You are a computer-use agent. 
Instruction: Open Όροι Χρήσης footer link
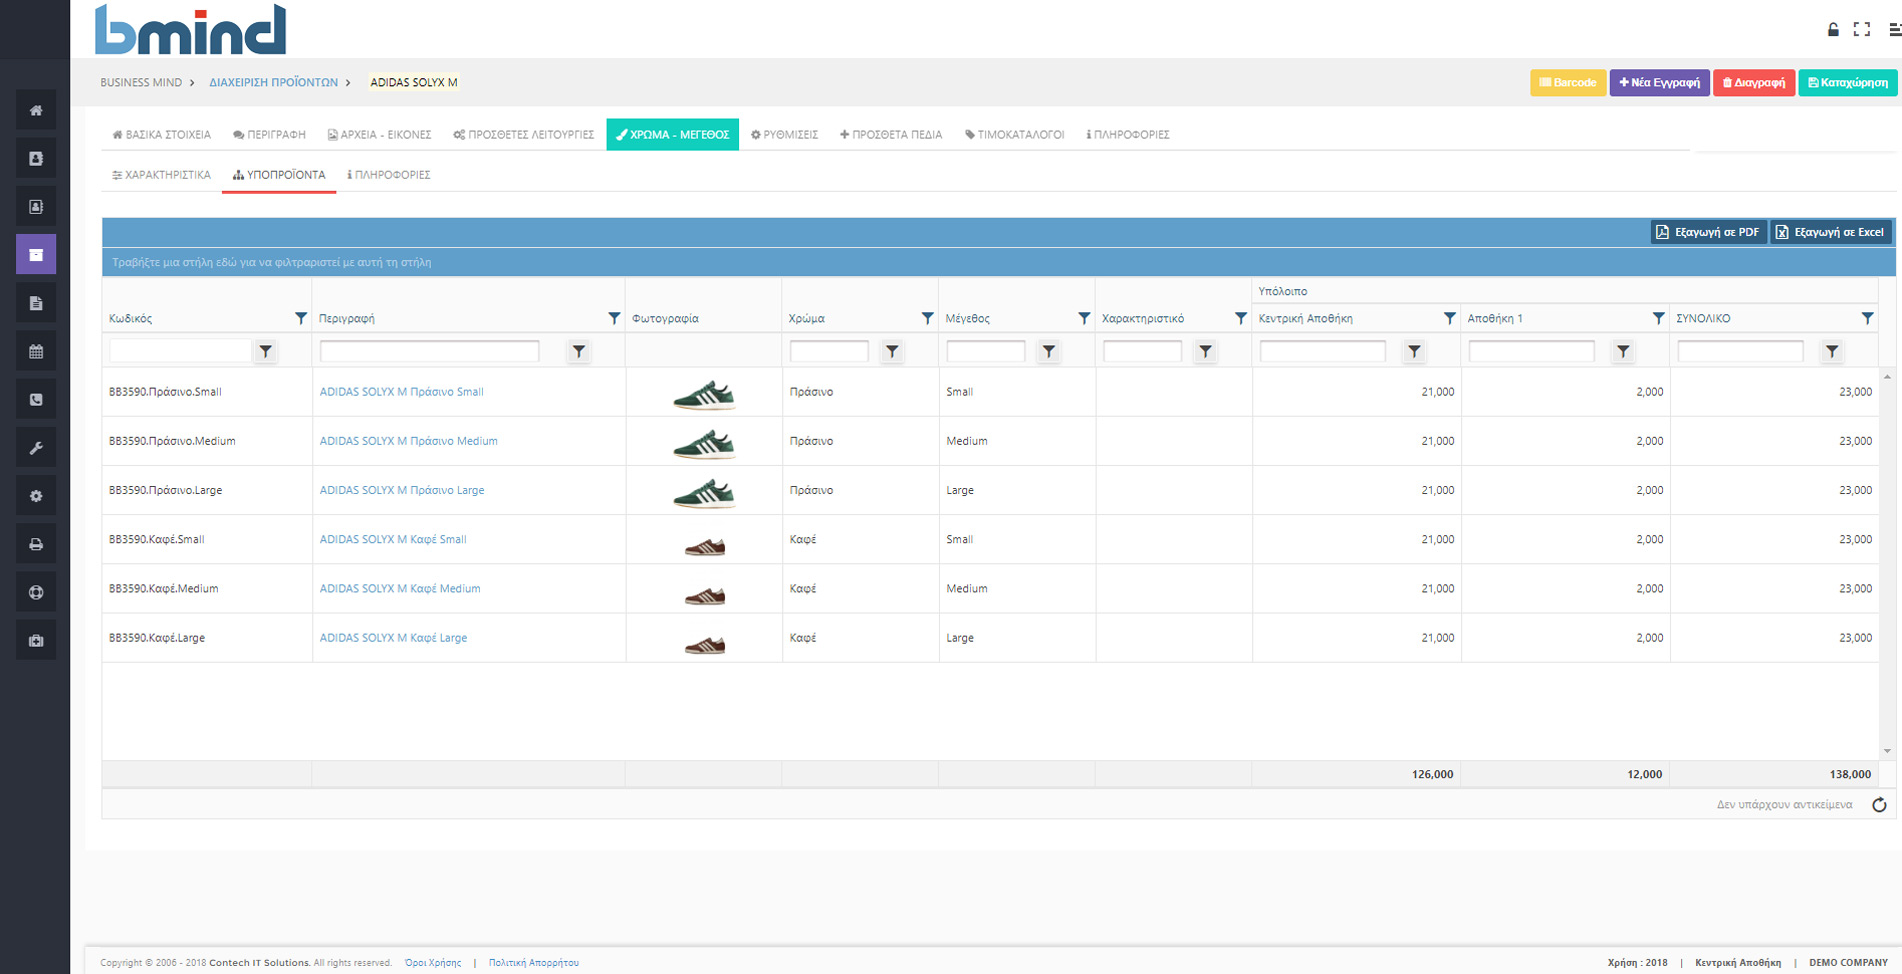[433, 963]
